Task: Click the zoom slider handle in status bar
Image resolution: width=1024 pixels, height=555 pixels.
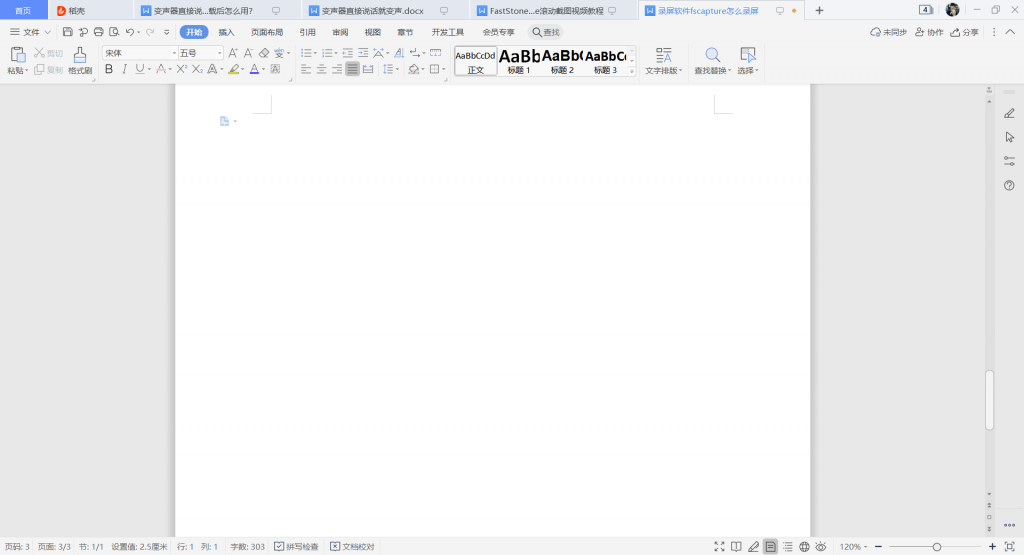Action: [x=936, y=547]
